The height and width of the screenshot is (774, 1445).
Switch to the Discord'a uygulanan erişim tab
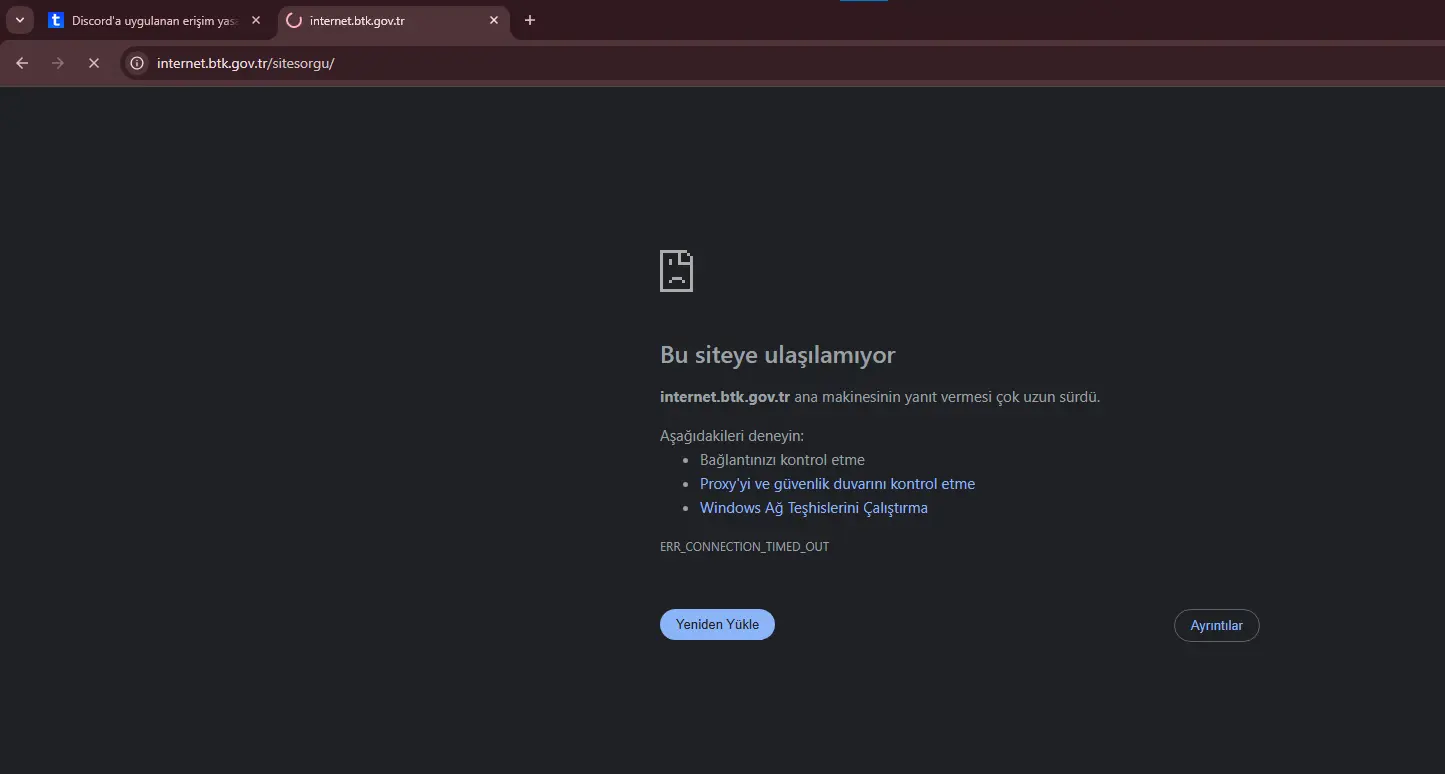155,20
